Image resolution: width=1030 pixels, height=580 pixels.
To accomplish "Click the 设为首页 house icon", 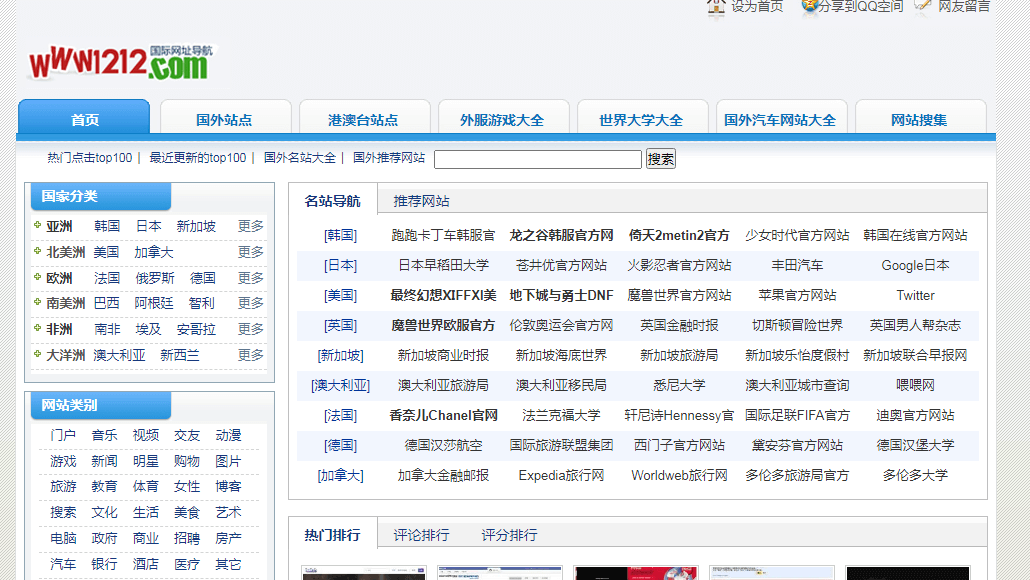I will pos(716,8).
